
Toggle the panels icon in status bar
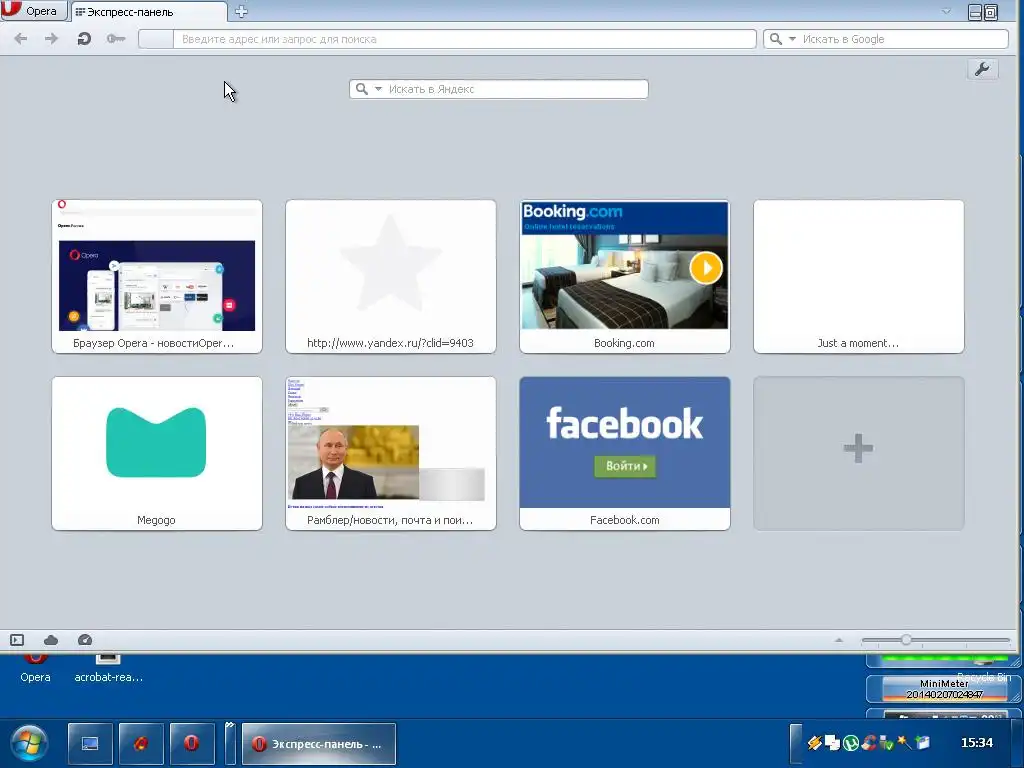tap(17, 640)
